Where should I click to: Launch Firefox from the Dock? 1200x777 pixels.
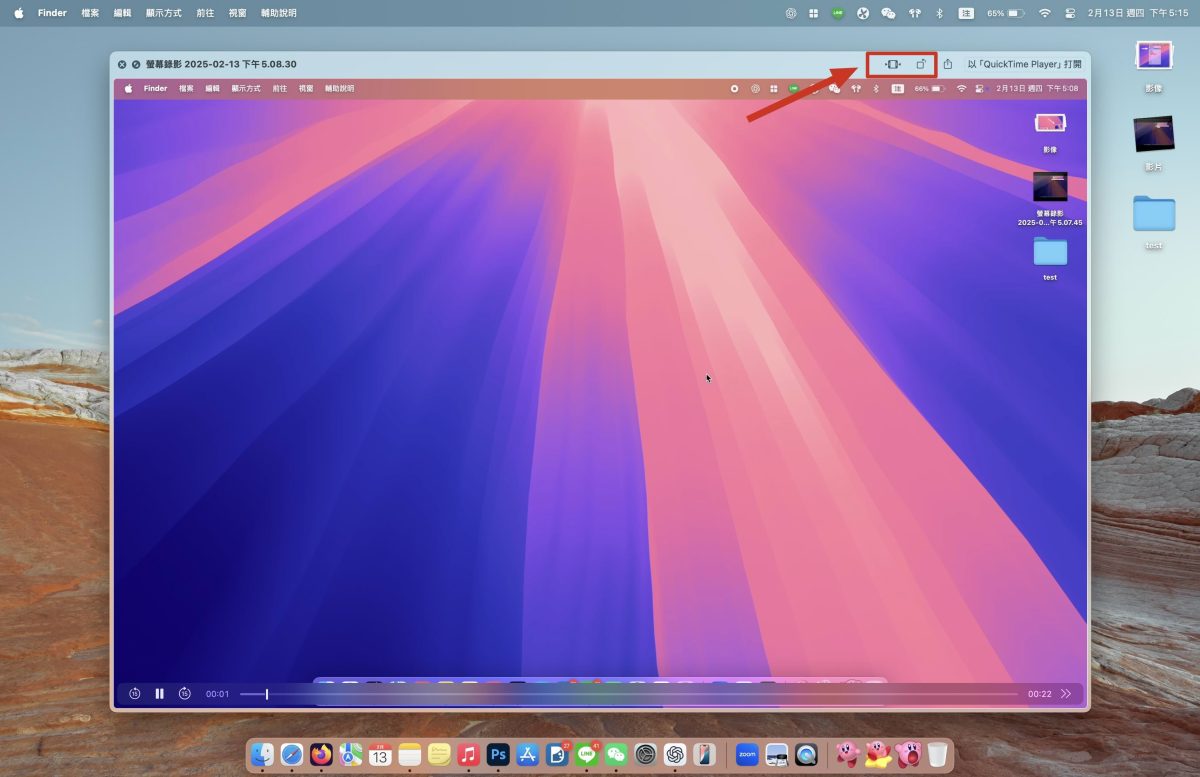321,754
